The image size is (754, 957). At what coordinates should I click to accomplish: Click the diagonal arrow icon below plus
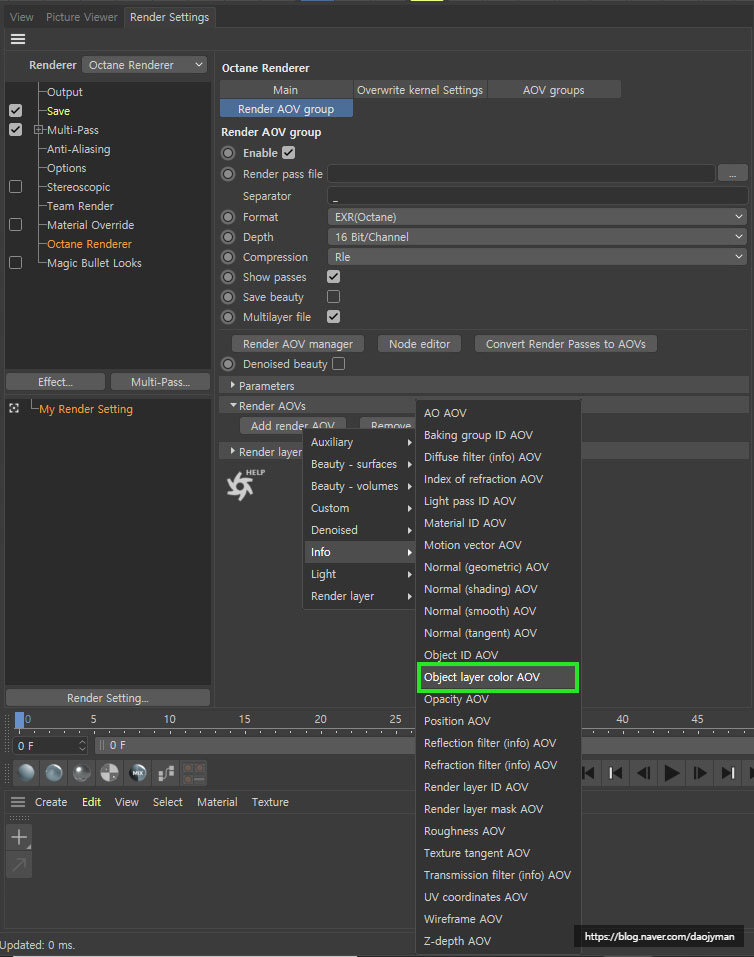19,864
